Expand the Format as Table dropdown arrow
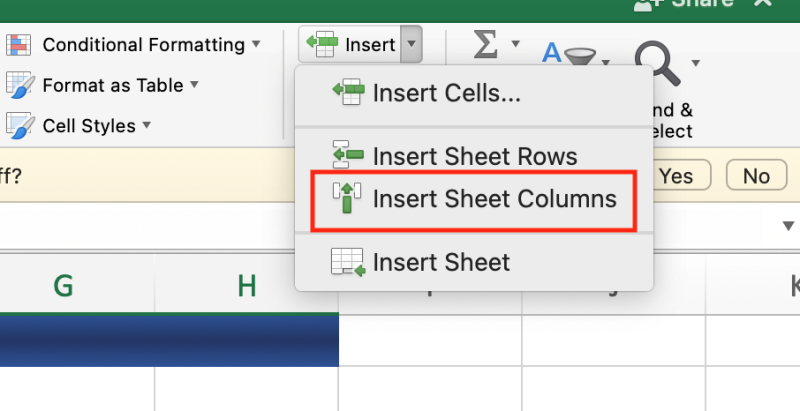The width and height of the screenshot is (800, 411). pyautogui.click(x=194, y=84)
